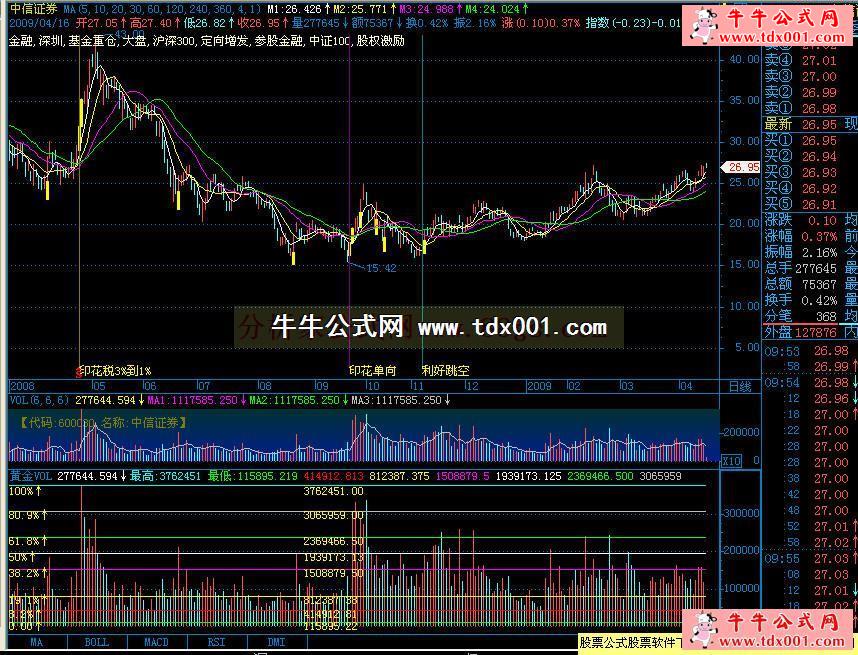Switch to the MA indicator tab
The width and height of the screenshot is (858, 655).
(x=37, y=642)
